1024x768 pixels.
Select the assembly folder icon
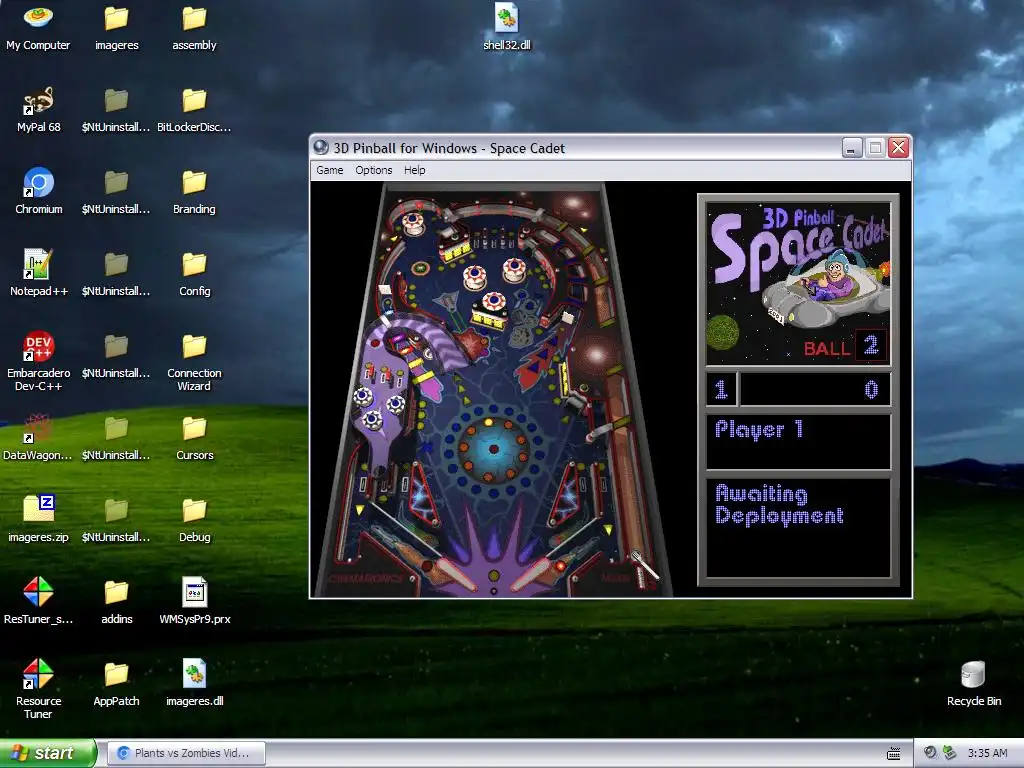194,29
